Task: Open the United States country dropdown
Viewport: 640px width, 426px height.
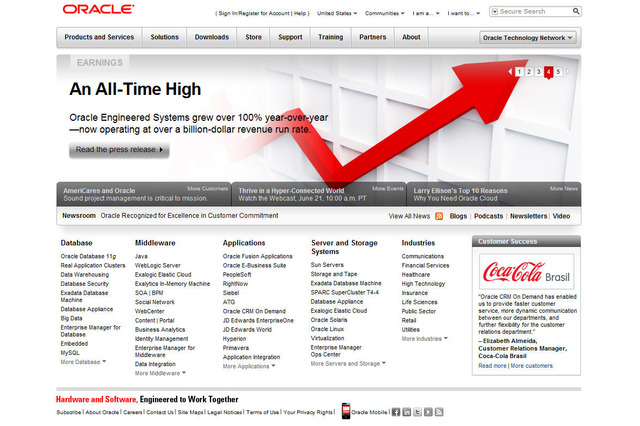Action: [x=337, y=13]
